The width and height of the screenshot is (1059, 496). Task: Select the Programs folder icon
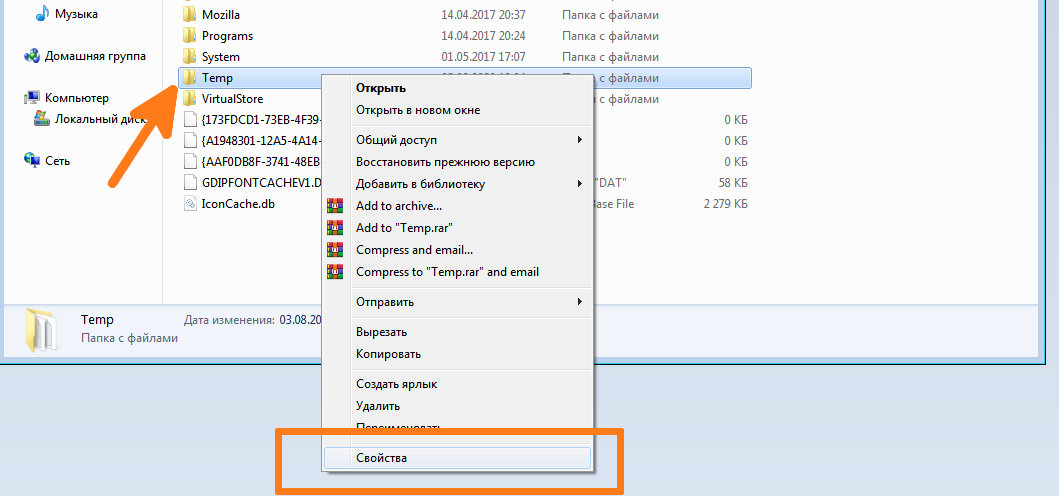pos(190,36)
